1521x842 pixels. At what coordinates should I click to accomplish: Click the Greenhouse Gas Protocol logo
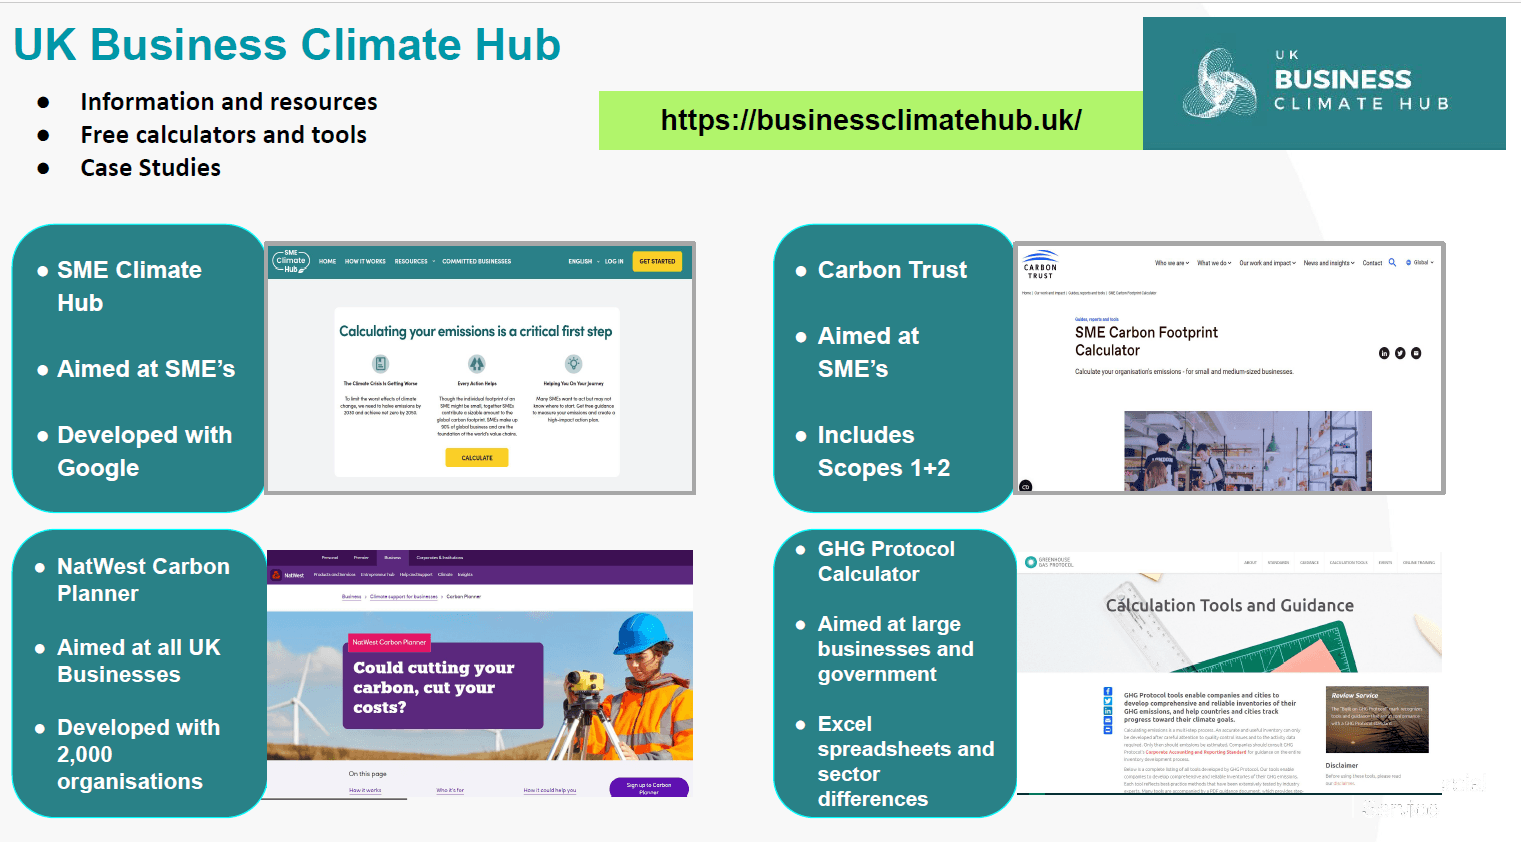[x=1048, y=563]
